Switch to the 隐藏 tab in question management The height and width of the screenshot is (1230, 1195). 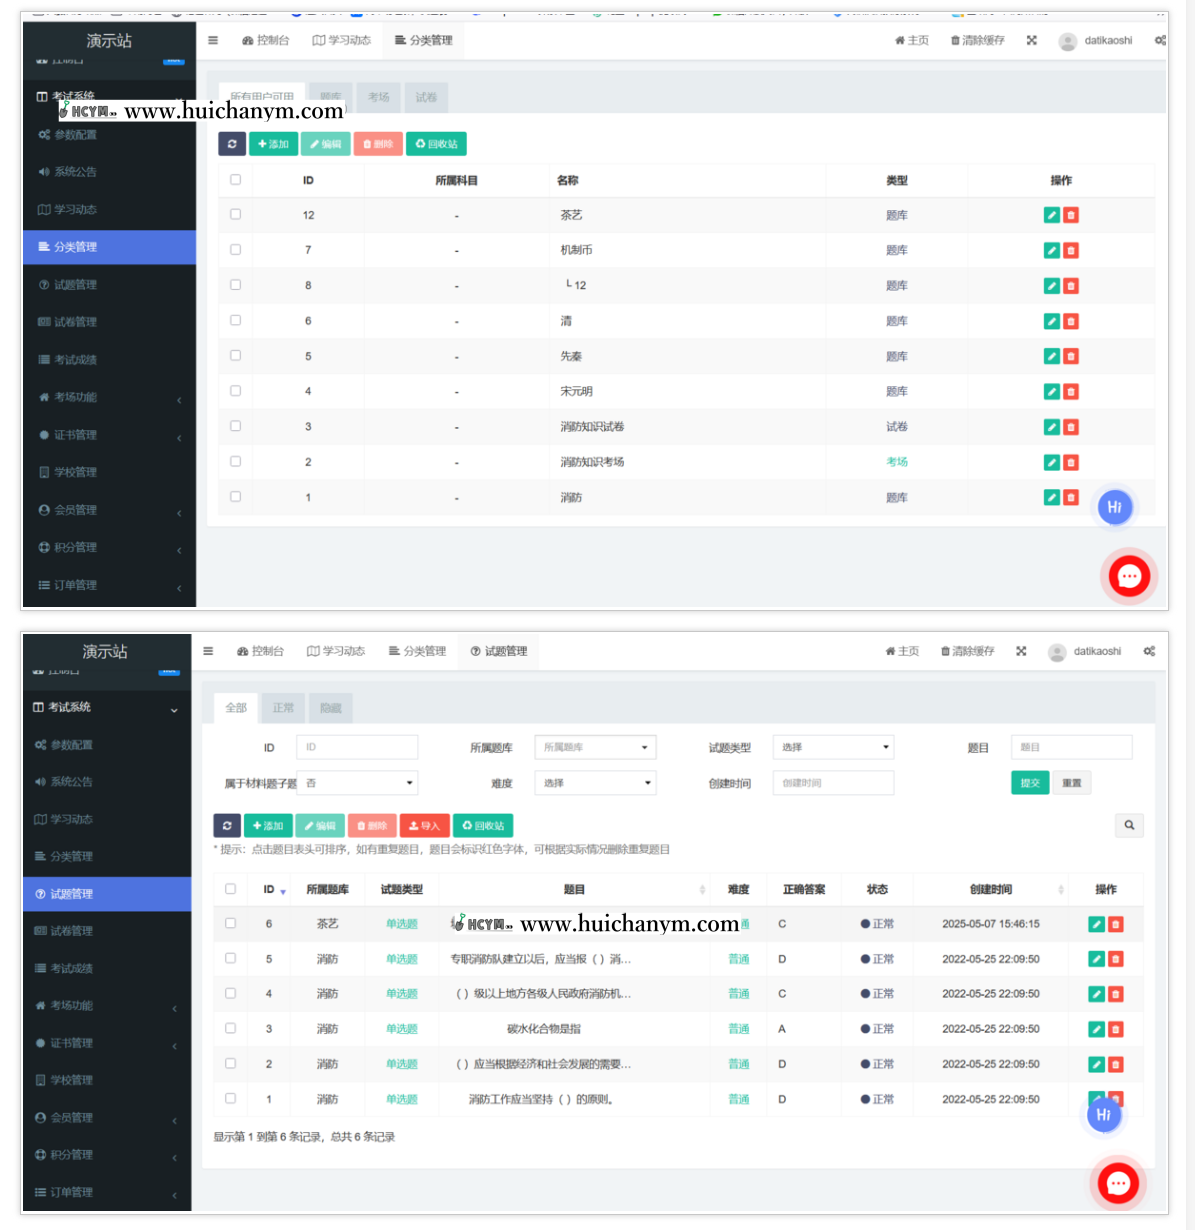[331, 708]
